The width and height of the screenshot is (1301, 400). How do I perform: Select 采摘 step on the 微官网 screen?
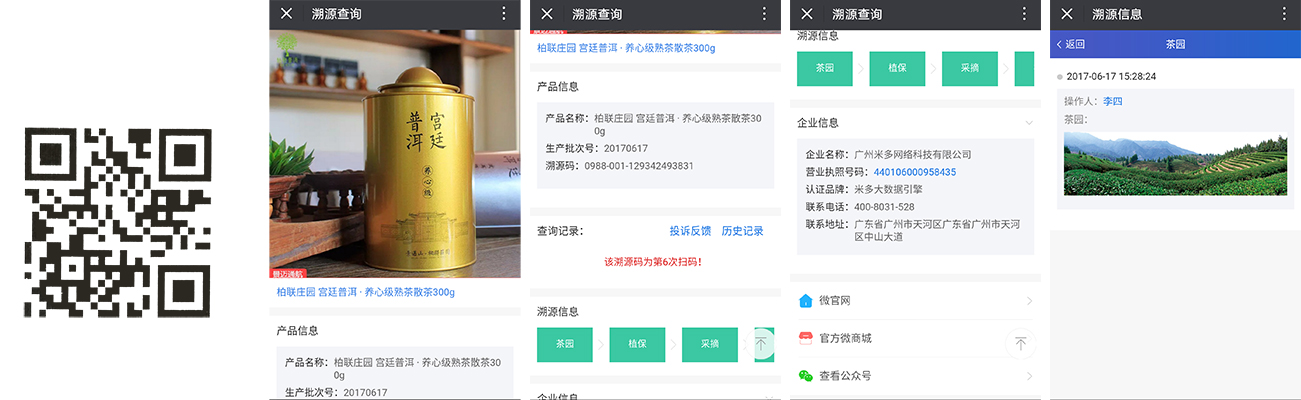[x=970, y=68]
